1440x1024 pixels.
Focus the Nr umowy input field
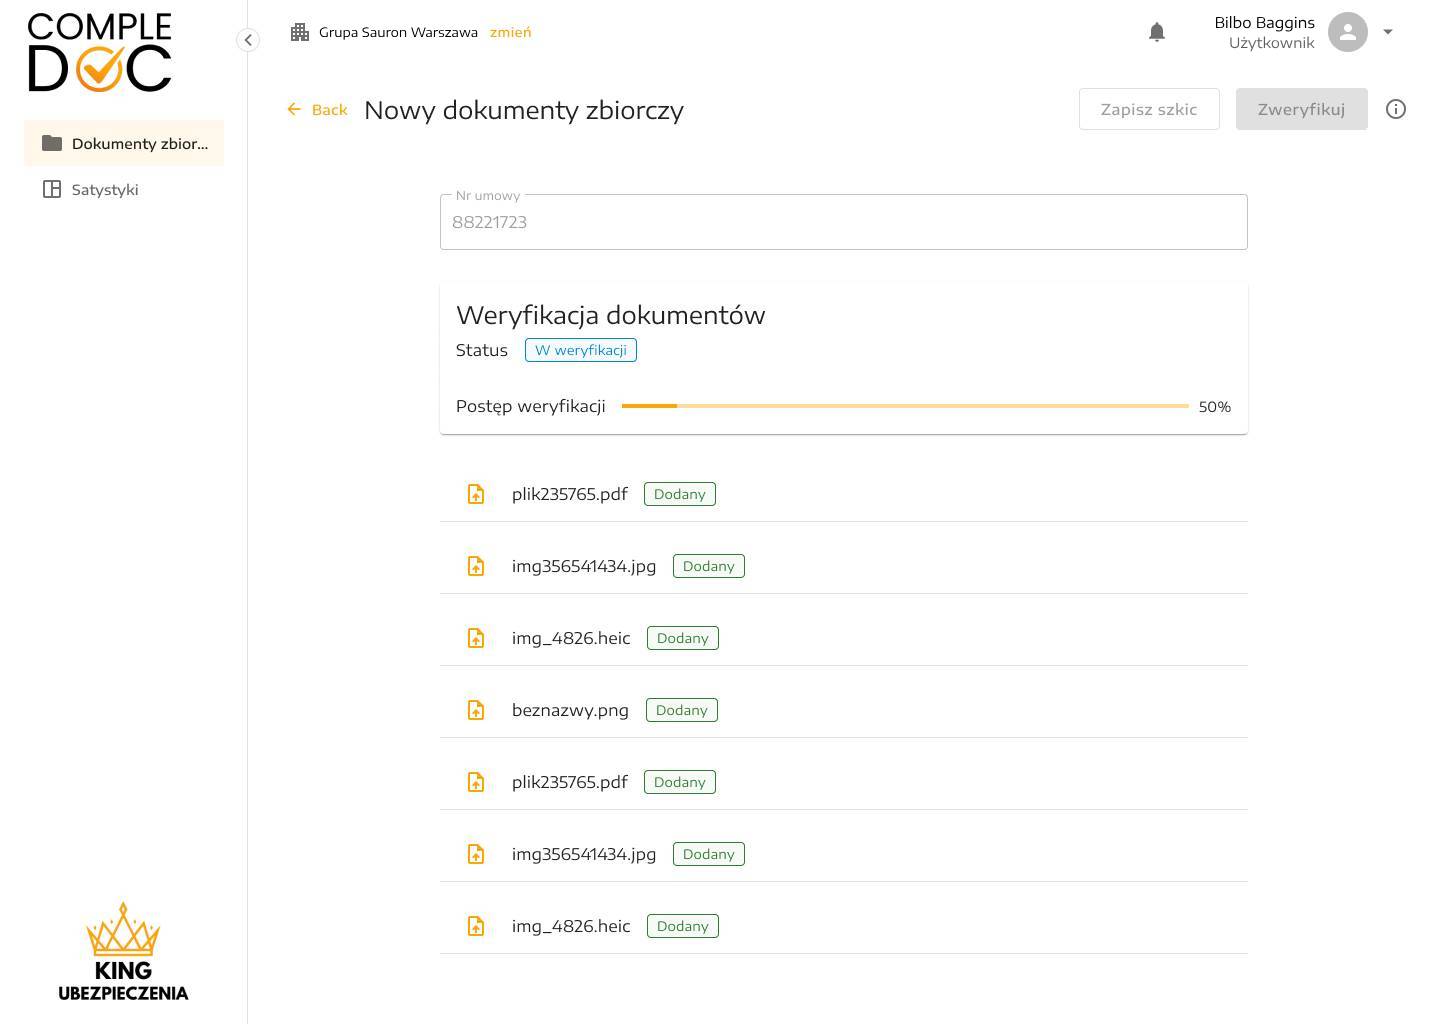[x=843, y=222]
